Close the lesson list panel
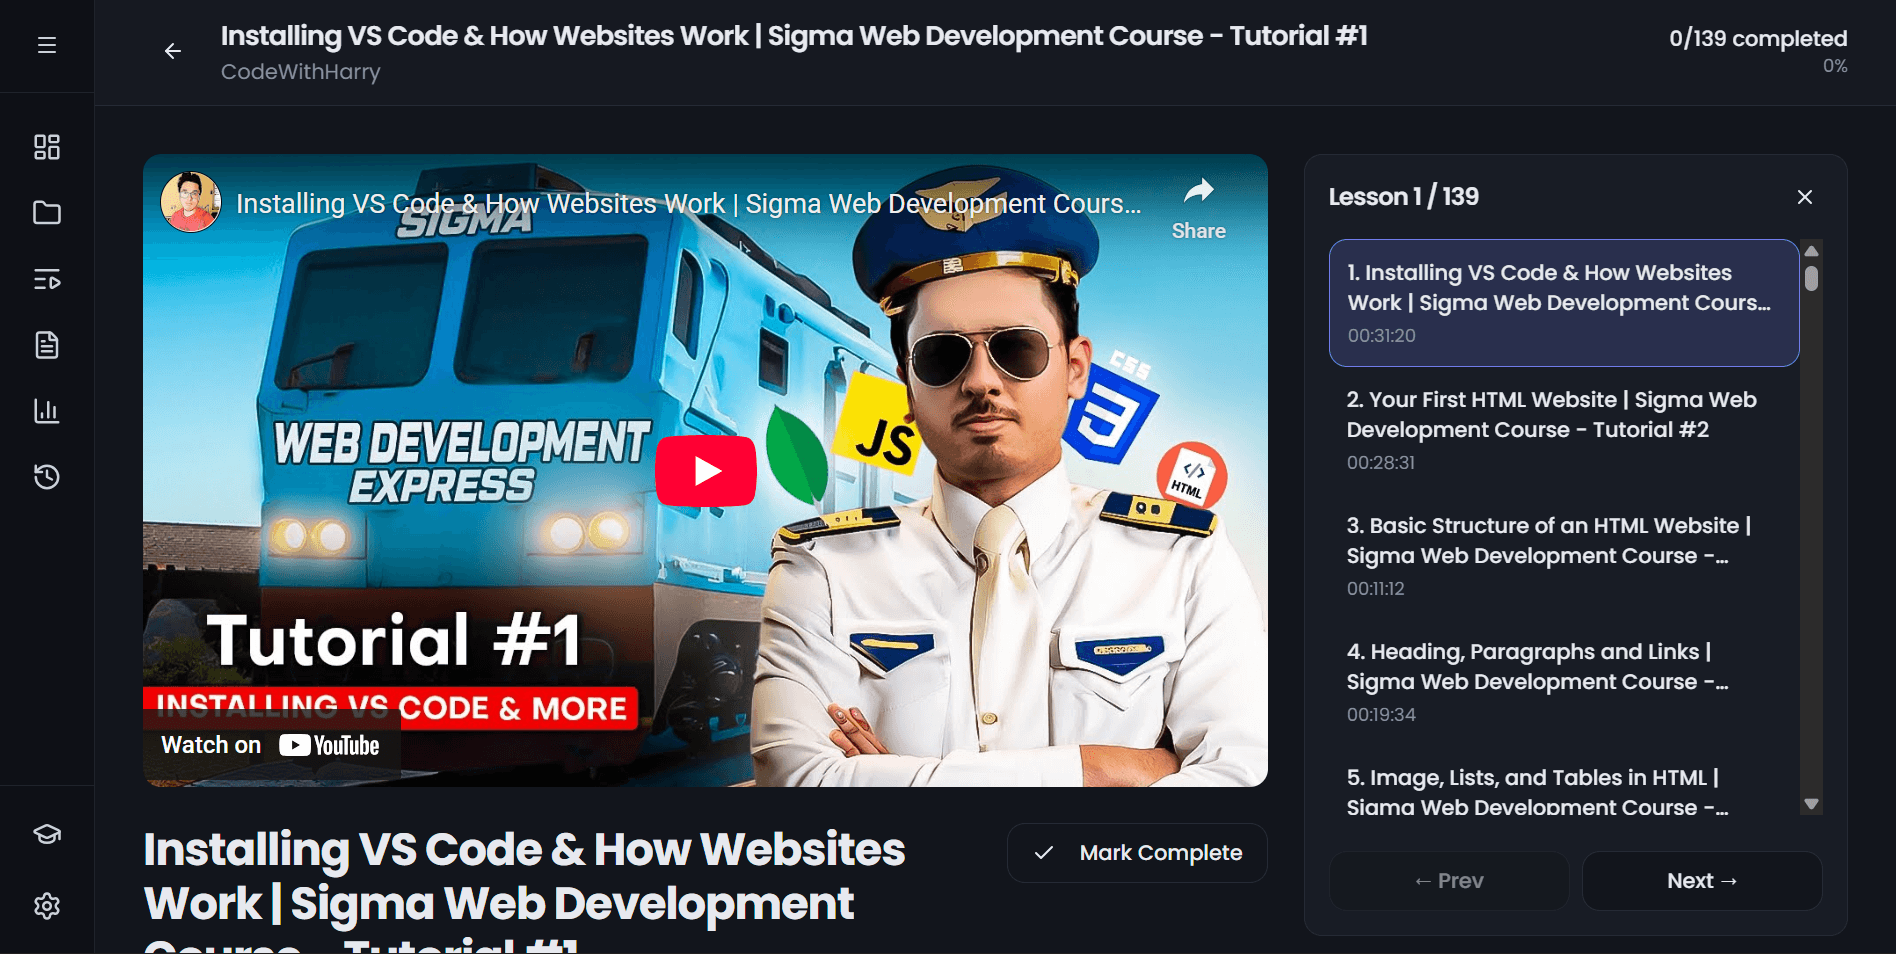The image size is (1896, 954). click(1804, 197)
